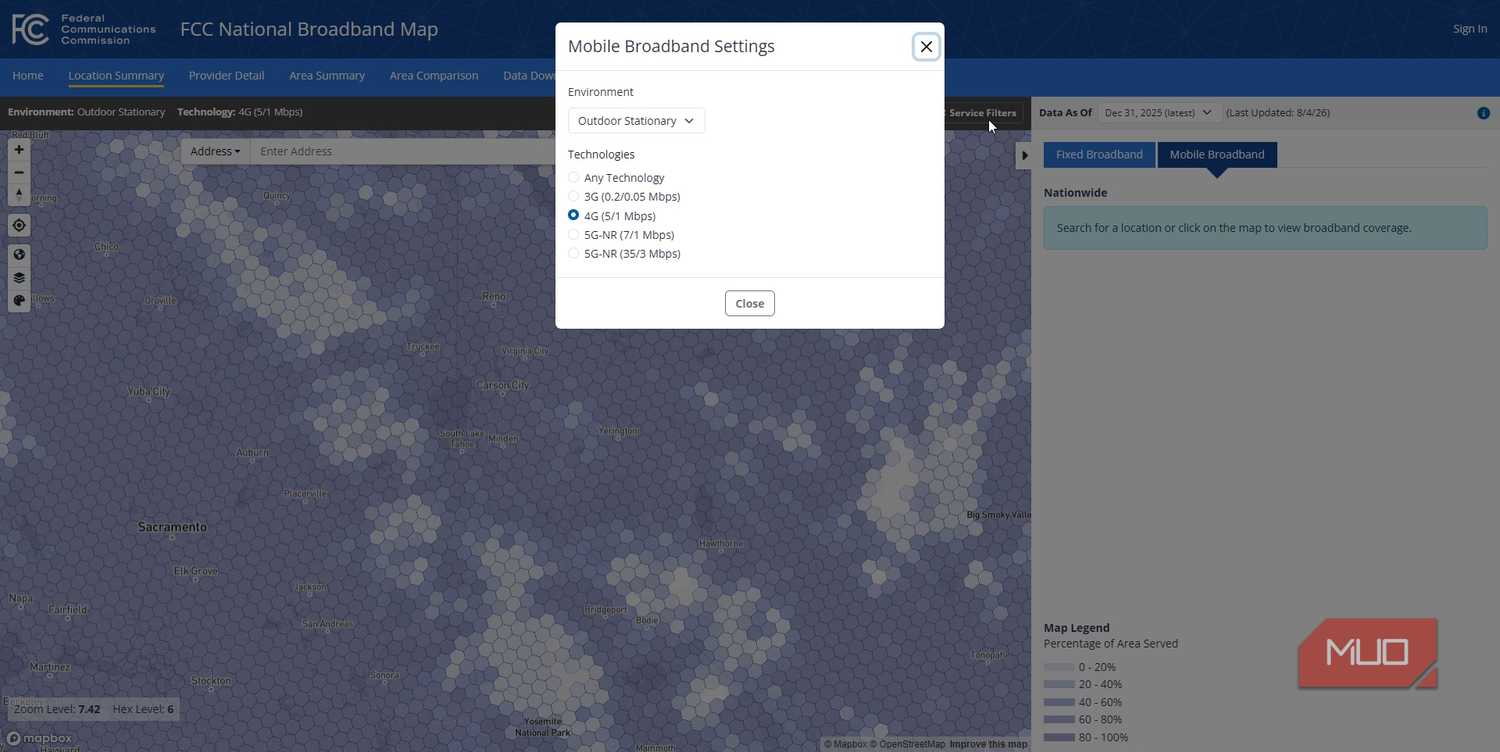
Task: Click the Hawthorne label on the map
Action: pyautogui.click(x=721, y=544)
